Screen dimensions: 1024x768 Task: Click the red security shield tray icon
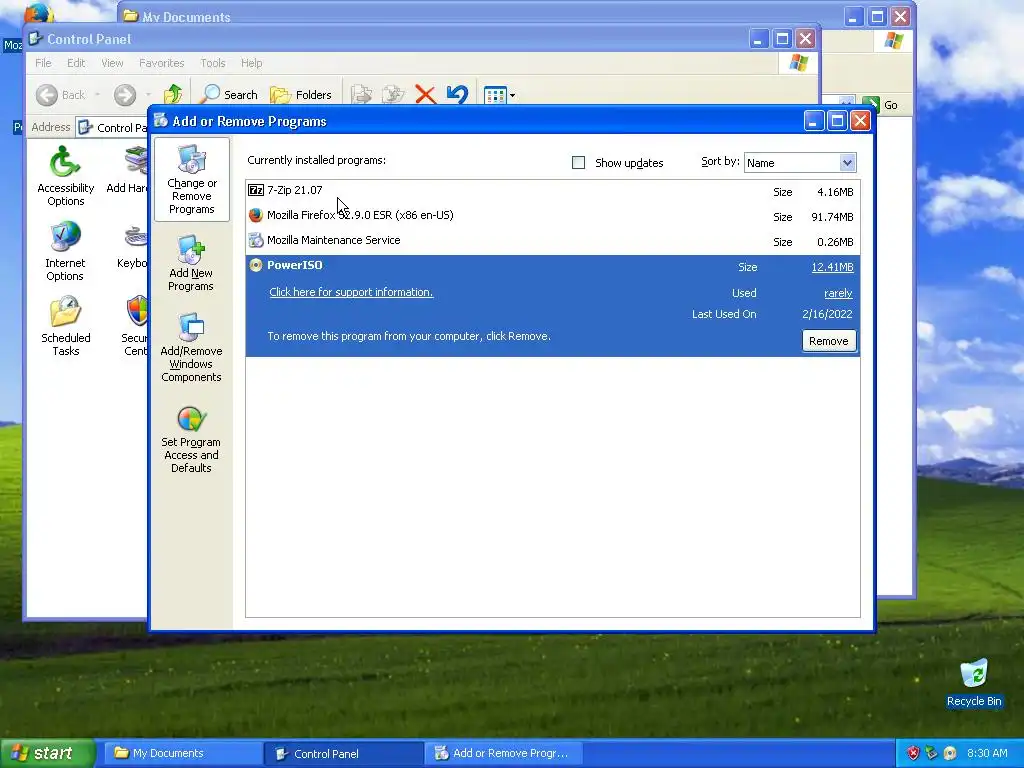pyautogui.click(x=913, y=753)
